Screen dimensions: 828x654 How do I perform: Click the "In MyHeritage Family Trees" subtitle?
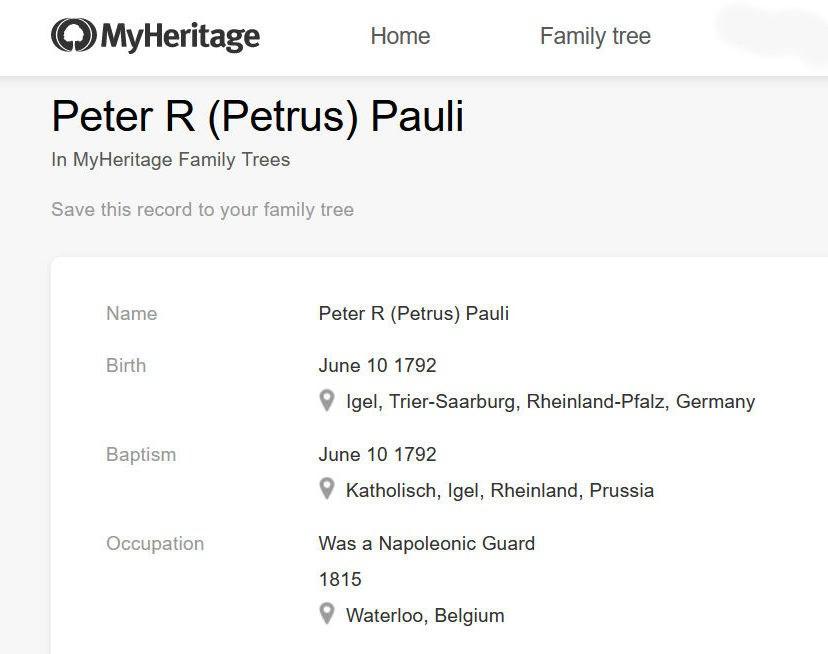(170, 160)
